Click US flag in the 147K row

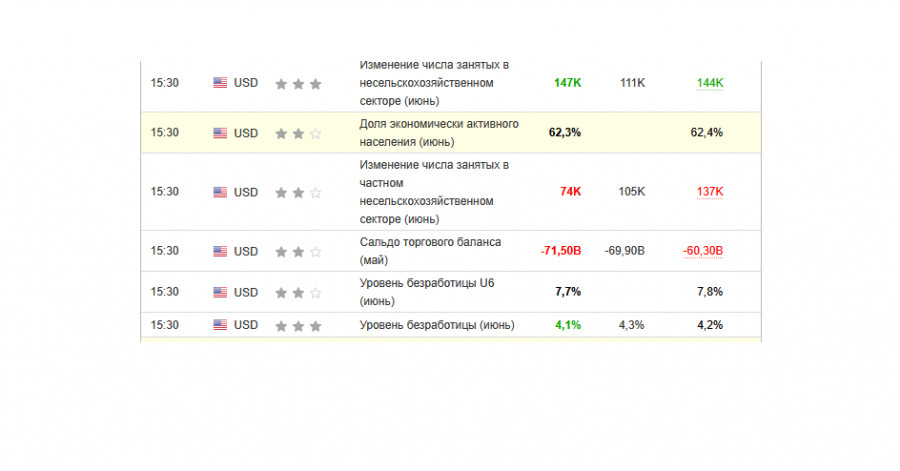tap(220, 83)
